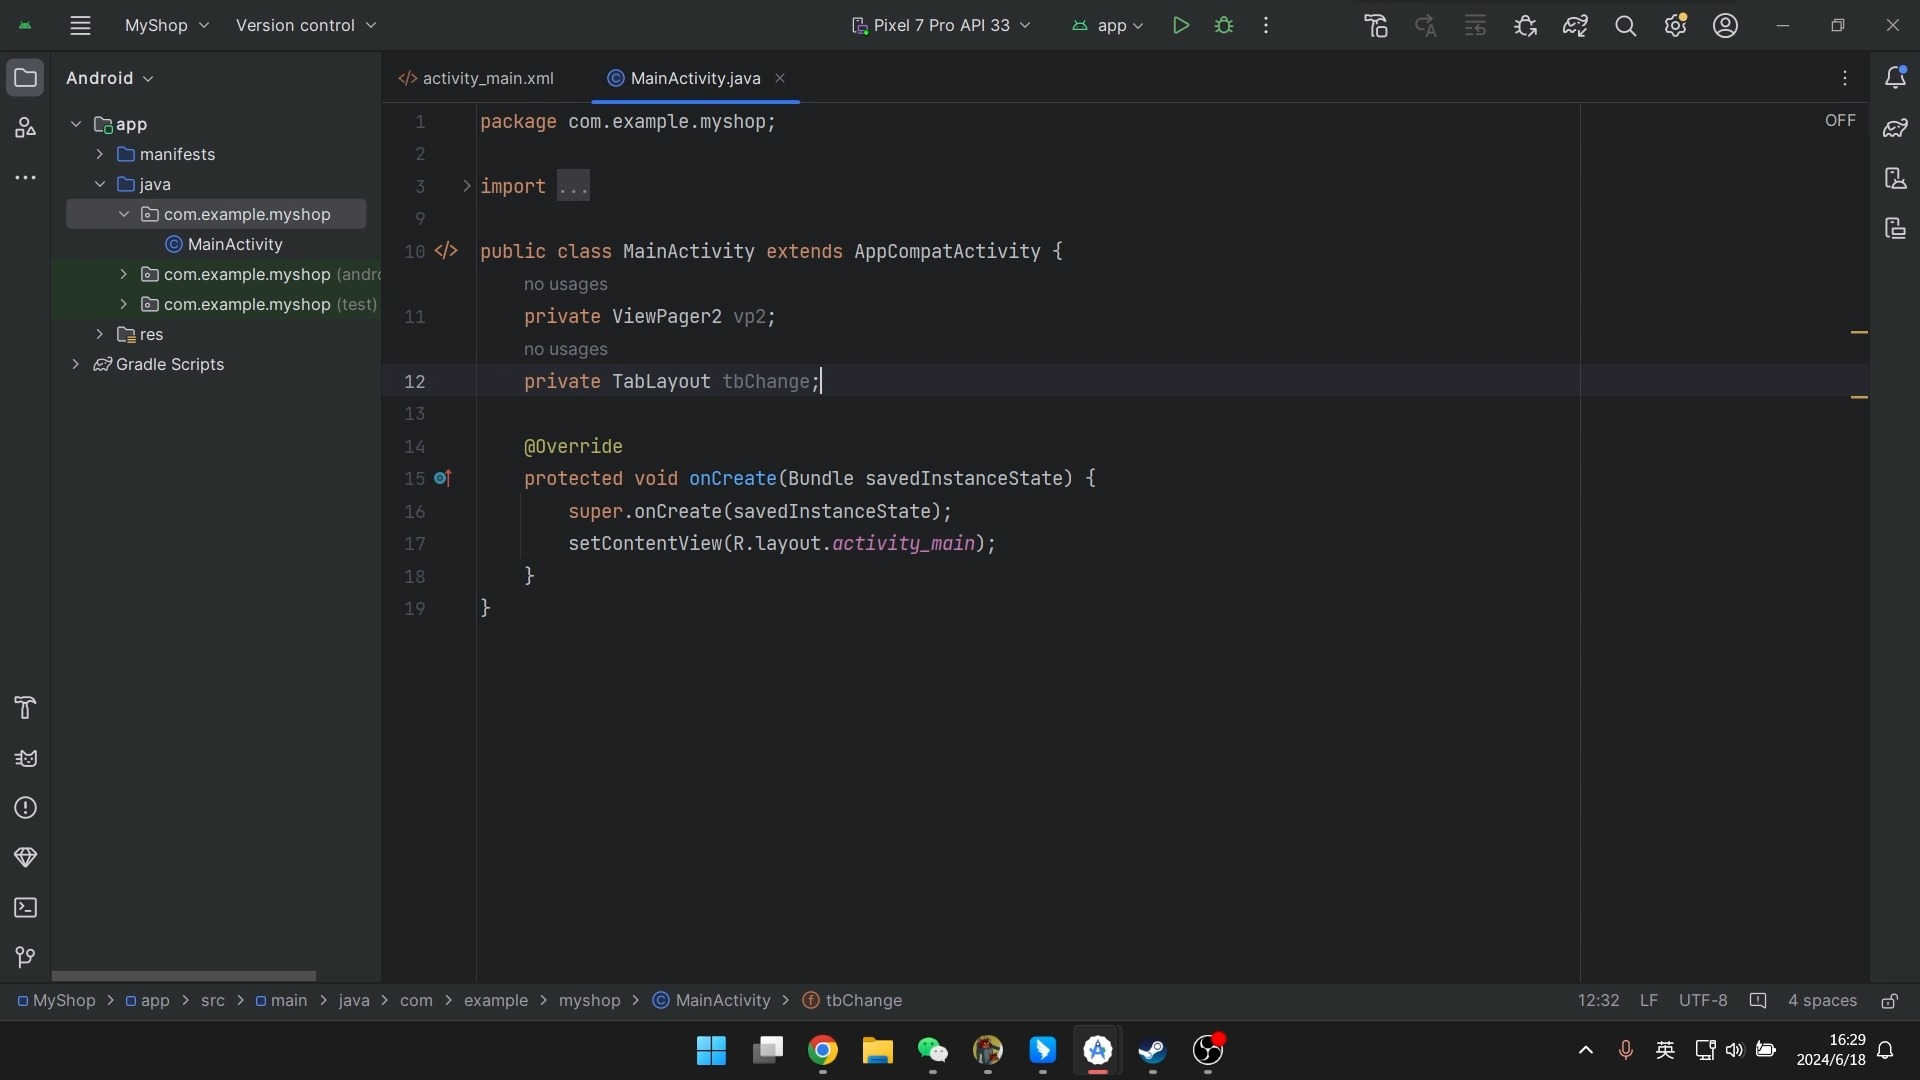Toggle read-only lock icon in status bar
The image size is (1920, 1080).
[x=1889, y=1001]
